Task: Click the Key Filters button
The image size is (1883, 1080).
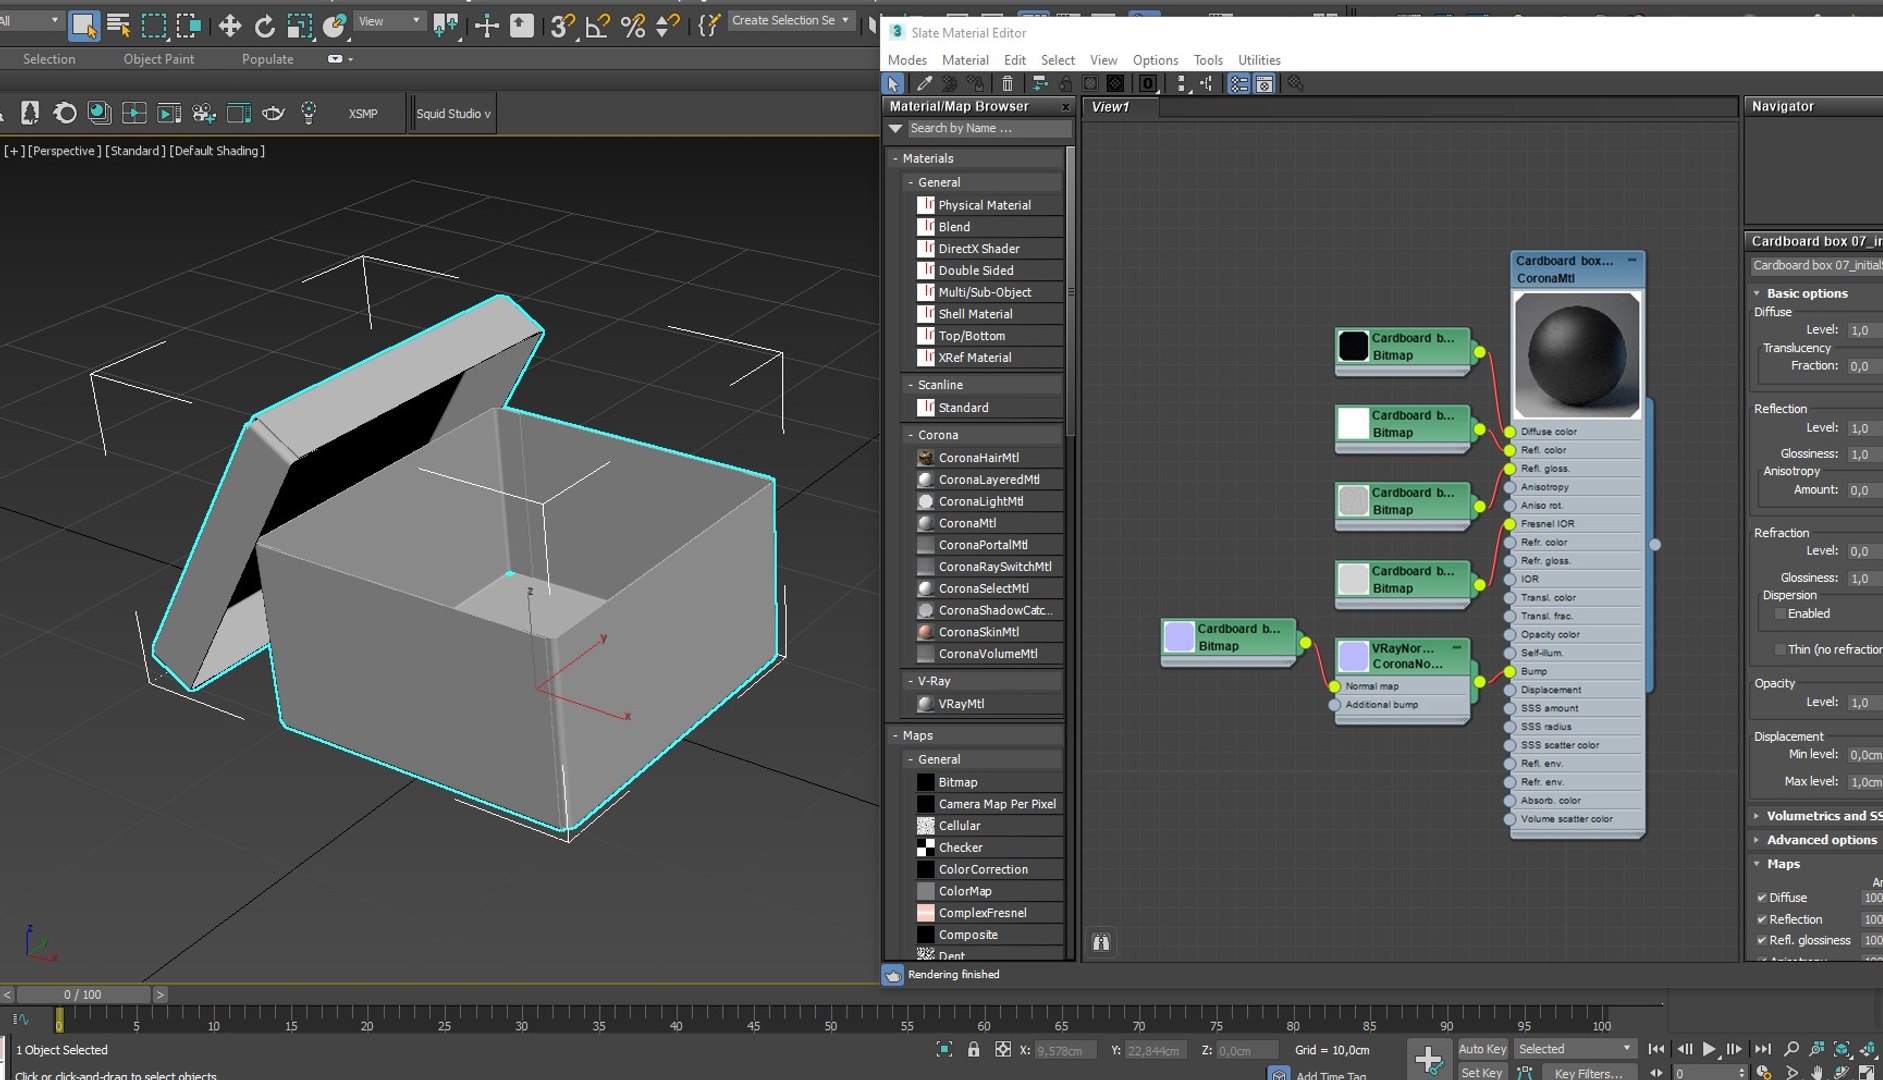Action: (x=1588, y=1072)
